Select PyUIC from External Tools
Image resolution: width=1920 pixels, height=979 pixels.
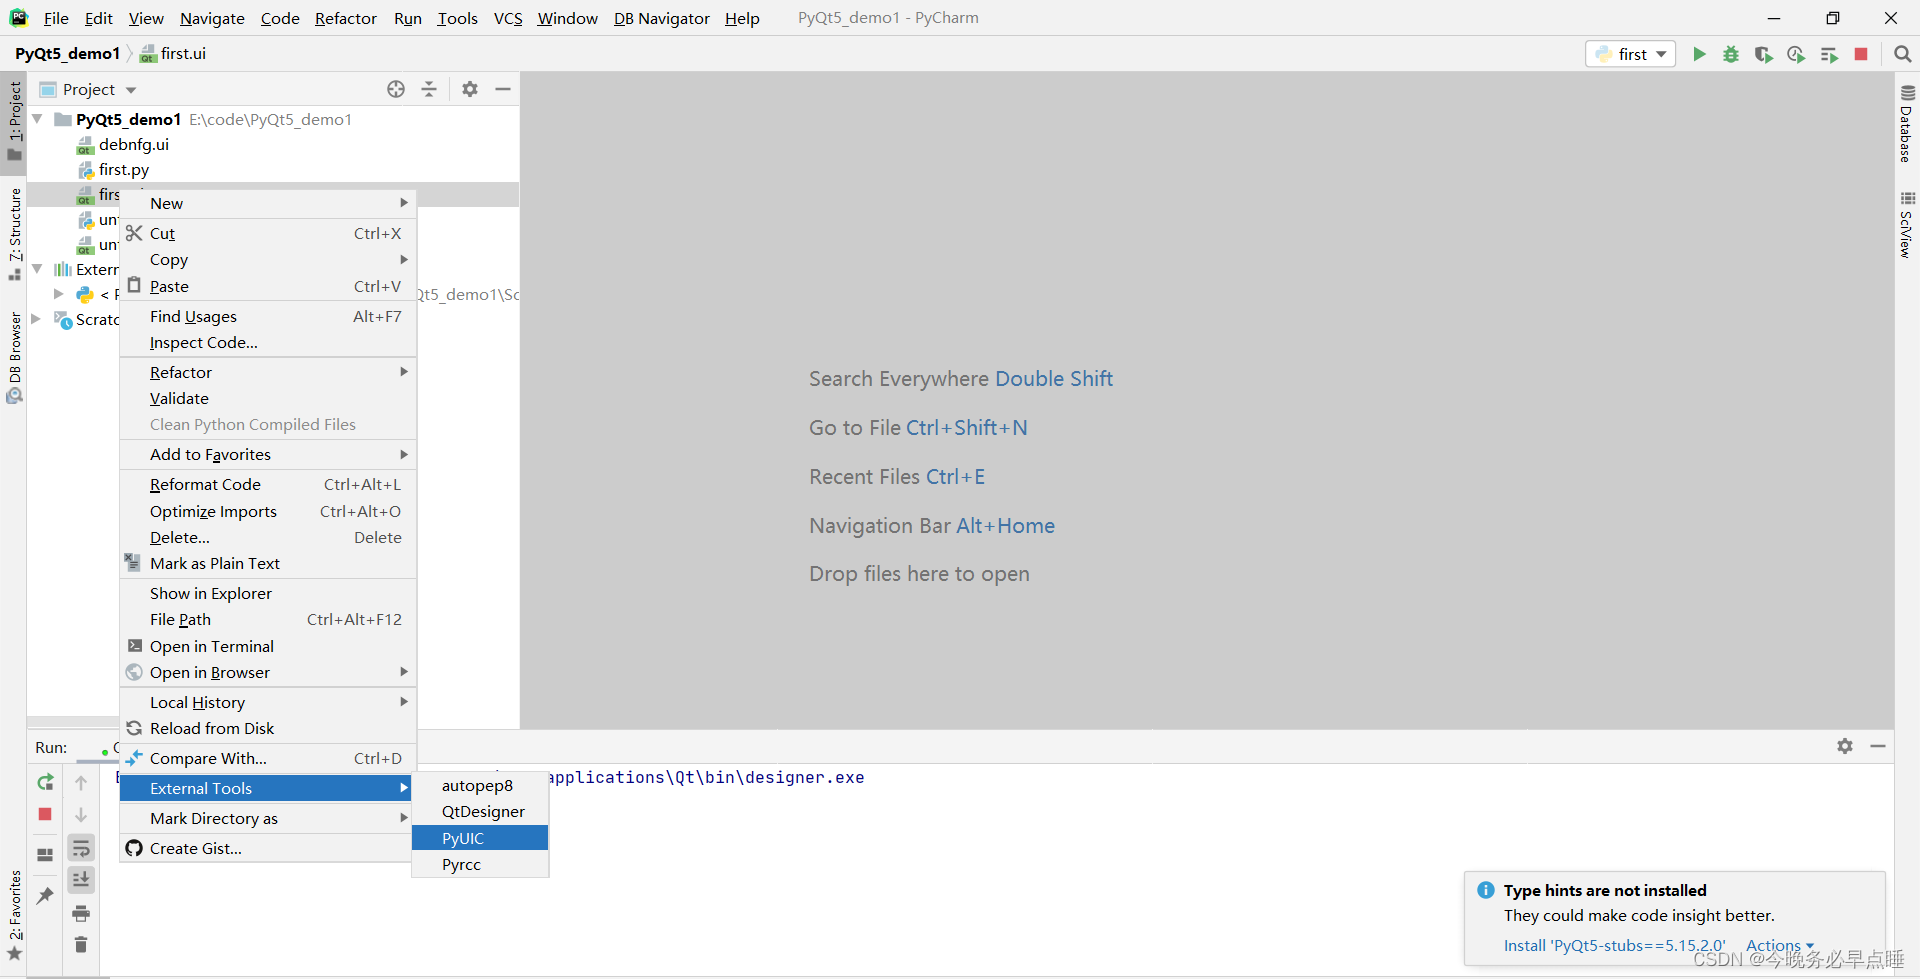[x=480, y=838]
